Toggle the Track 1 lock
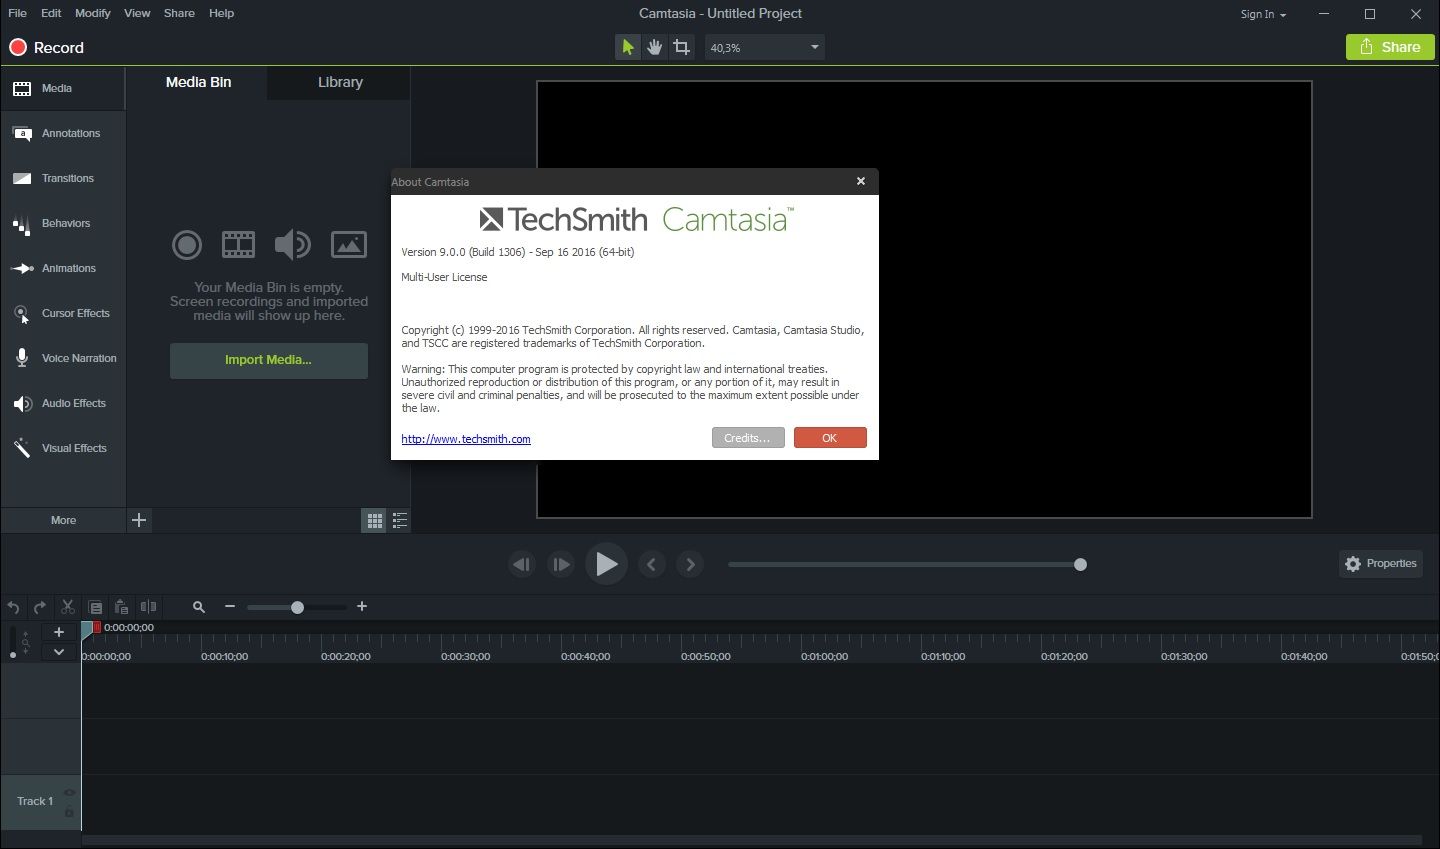 (x=69, y=812)
